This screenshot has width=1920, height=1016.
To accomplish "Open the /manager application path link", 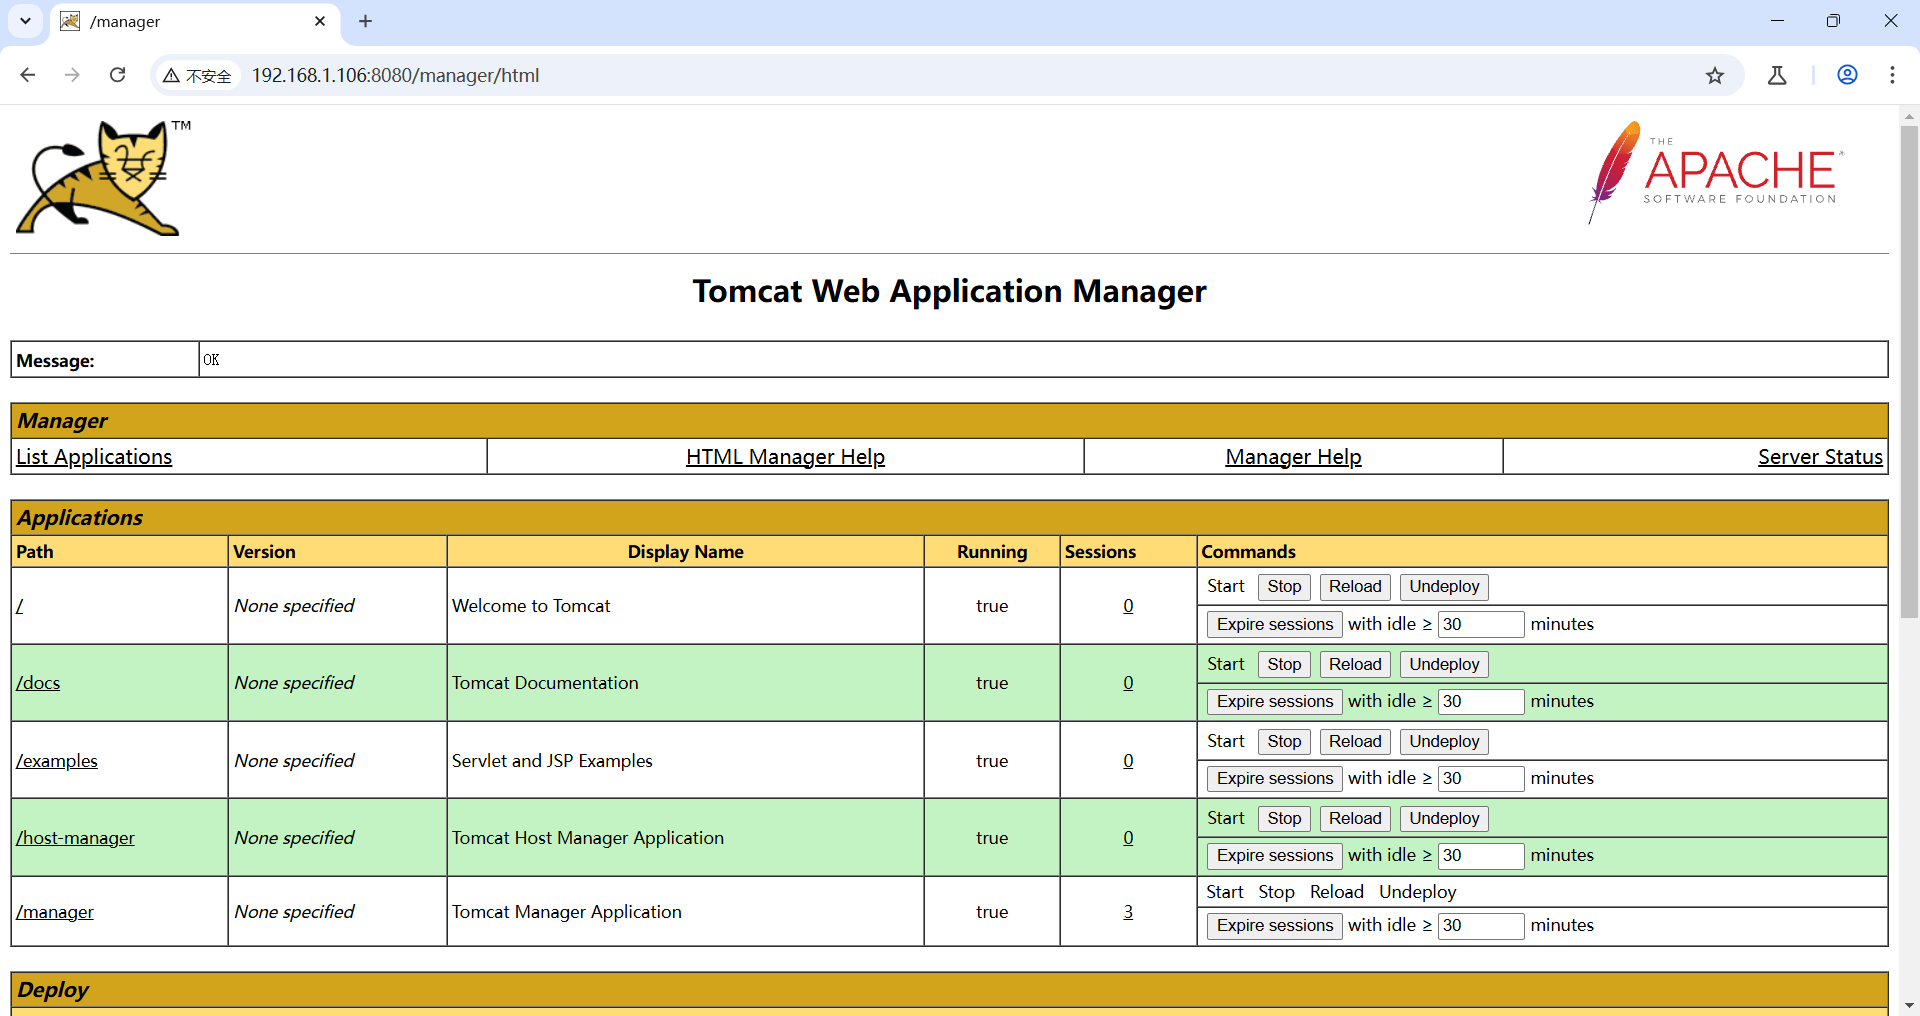I will [x=55, y=912].
